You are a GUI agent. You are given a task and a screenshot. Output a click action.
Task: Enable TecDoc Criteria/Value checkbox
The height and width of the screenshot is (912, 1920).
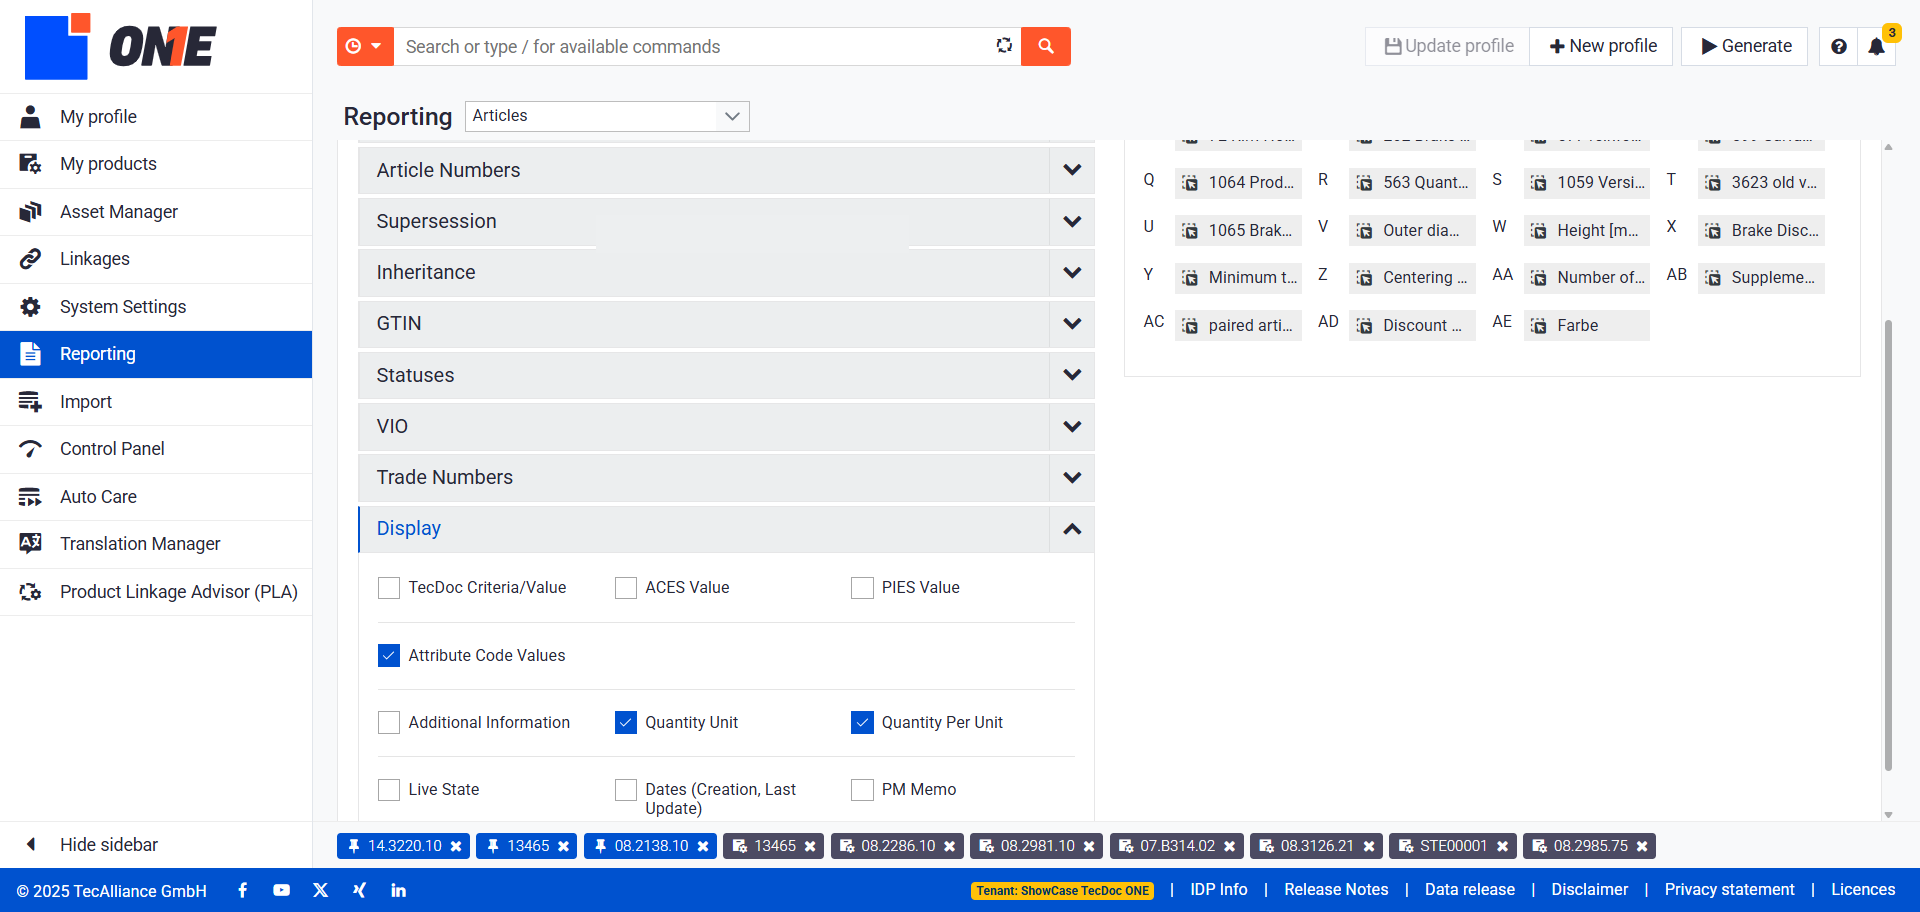point(389,588)
